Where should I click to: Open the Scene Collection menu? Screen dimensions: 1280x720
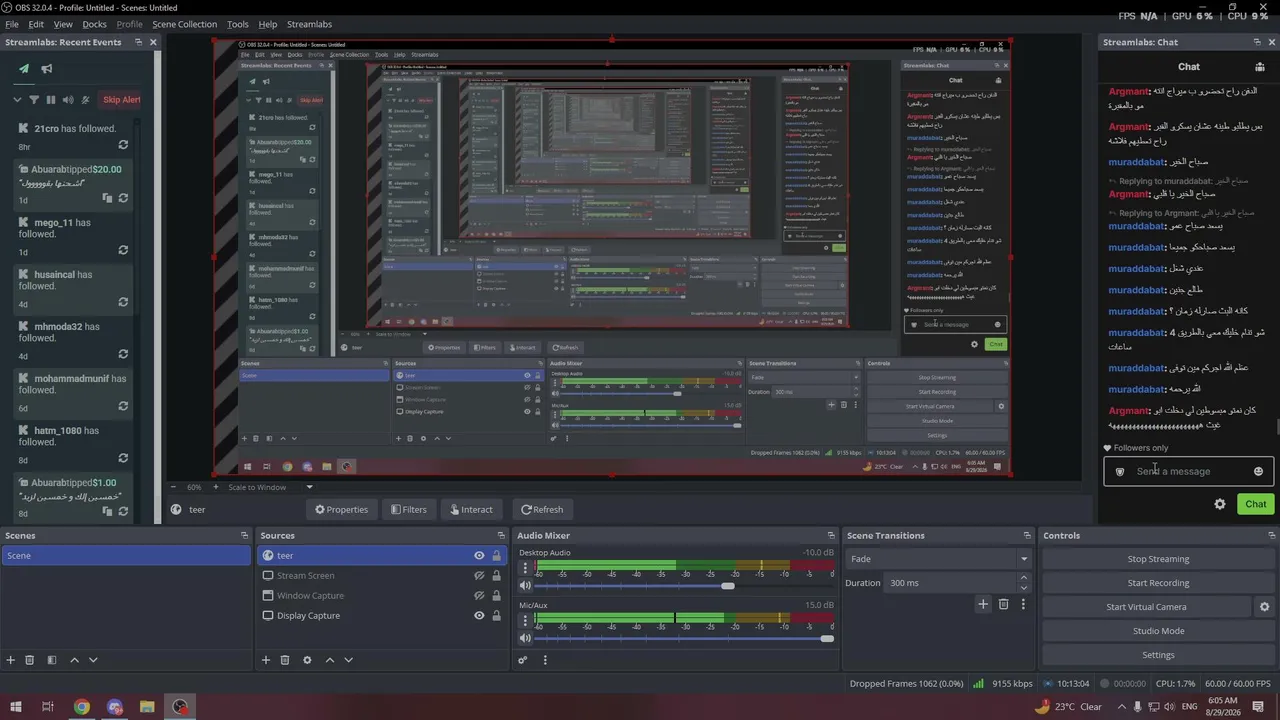click(x=184, y=24)
